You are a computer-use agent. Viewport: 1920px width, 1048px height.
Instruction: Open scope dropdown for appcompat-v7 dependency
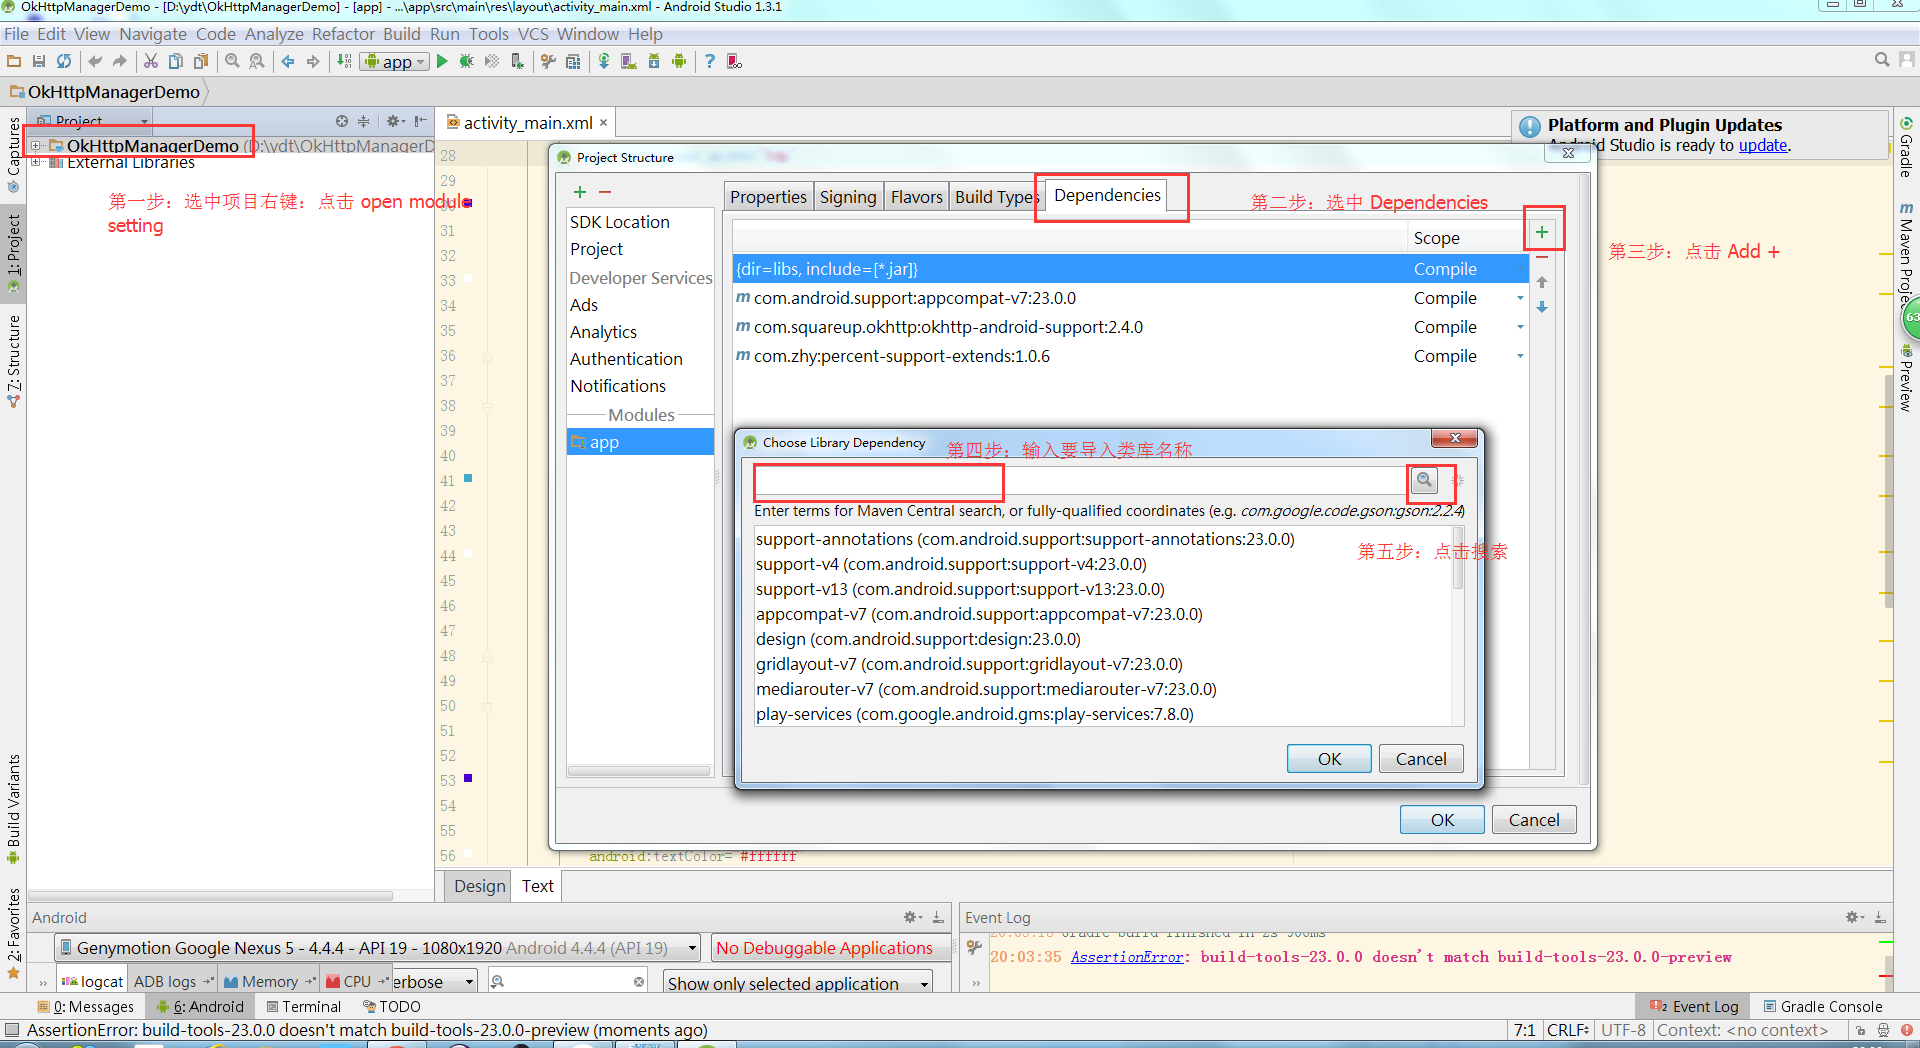1520,298
